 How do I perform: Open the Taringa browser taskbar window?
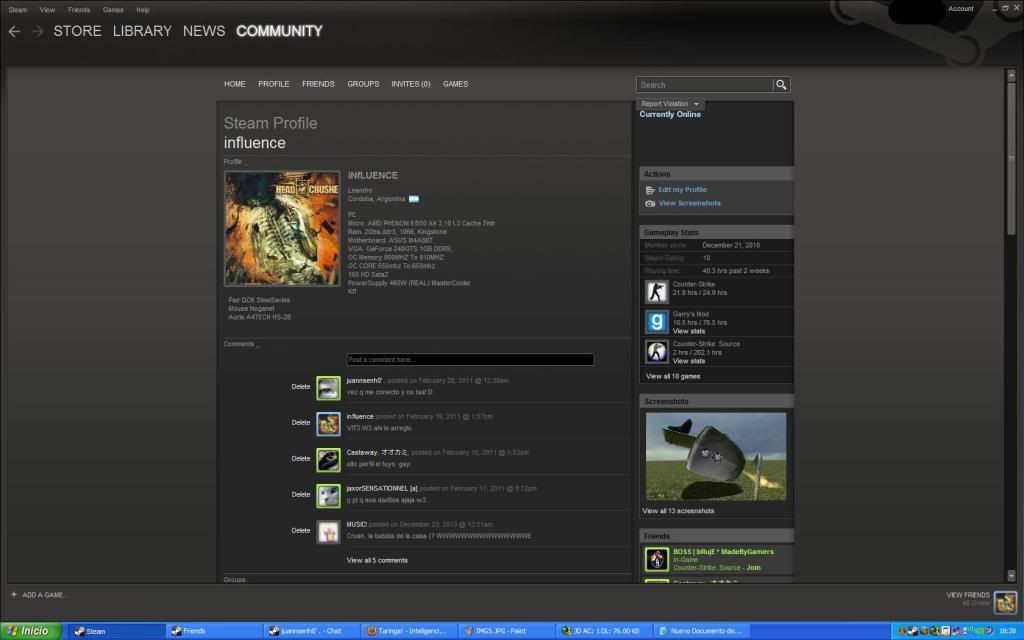(x=409, y=631)
